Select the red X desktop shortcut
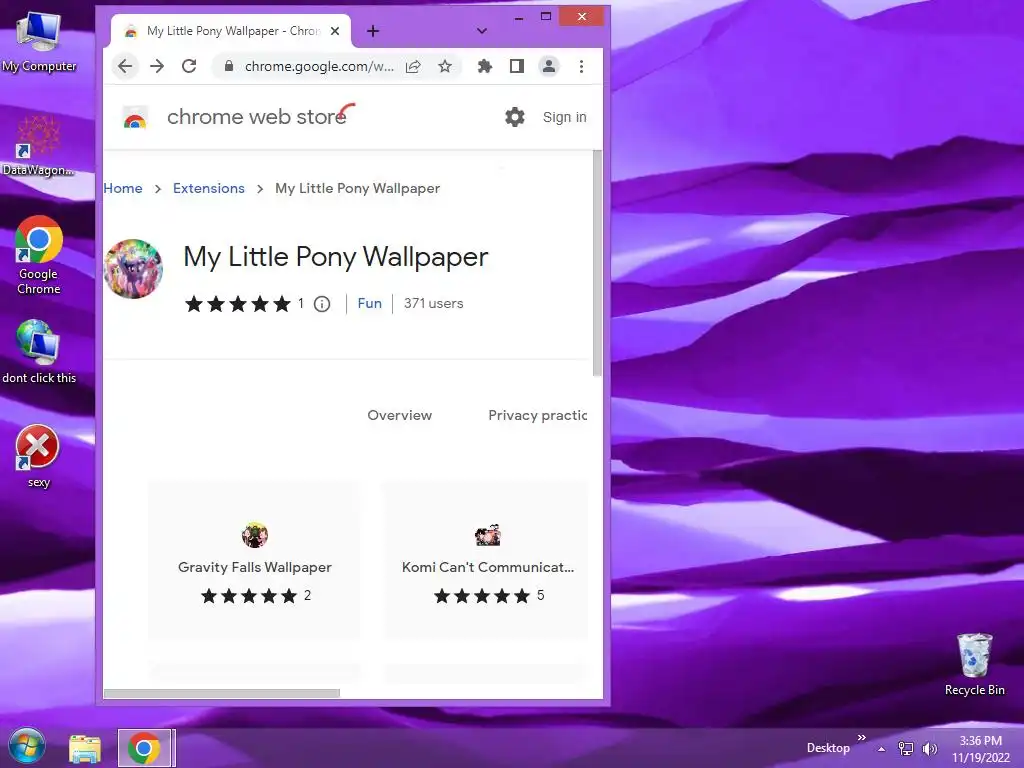Viewport: 1024px width, 768px height. point(38,456)
